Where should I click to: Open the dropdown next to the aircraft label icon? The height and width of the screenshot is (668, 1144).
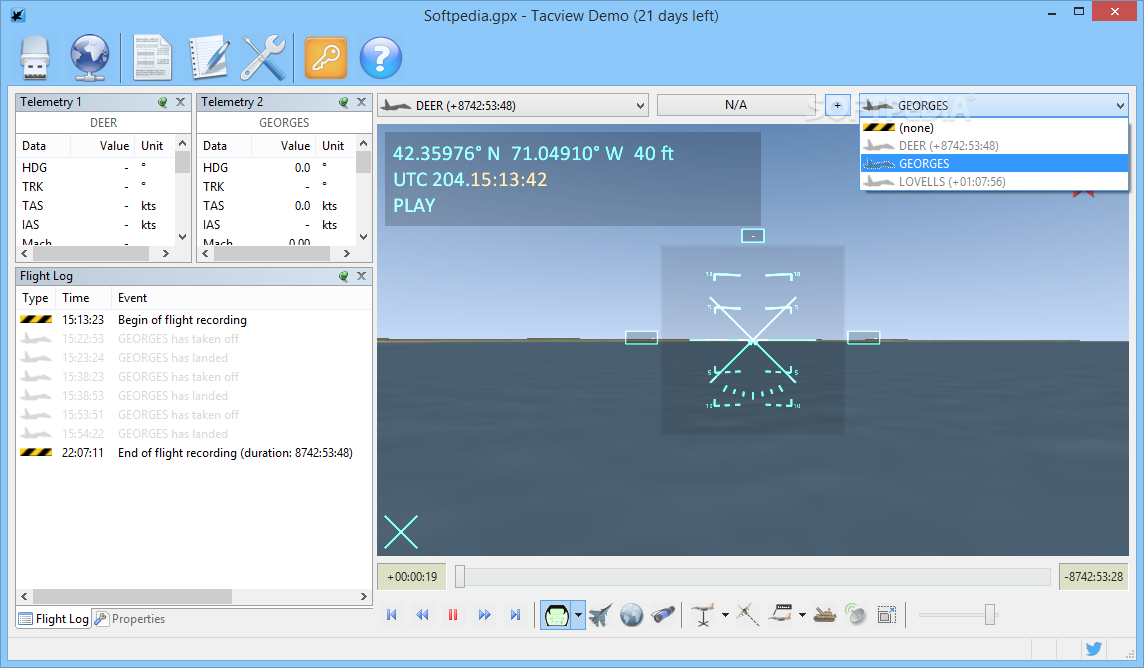click(803, 615)
